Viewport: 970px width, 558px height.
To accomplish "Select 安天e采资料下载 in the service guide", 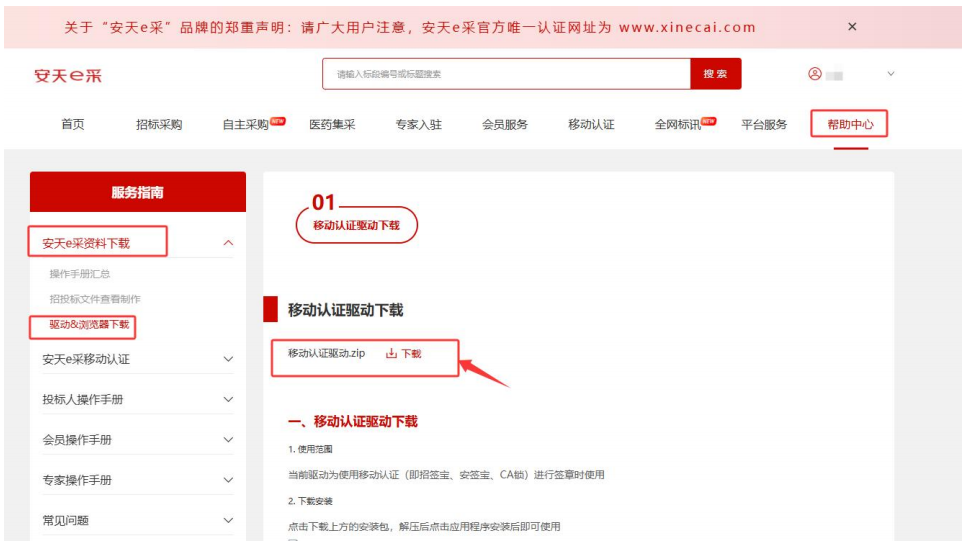I will pyautogui.click(x=86, y=243).
